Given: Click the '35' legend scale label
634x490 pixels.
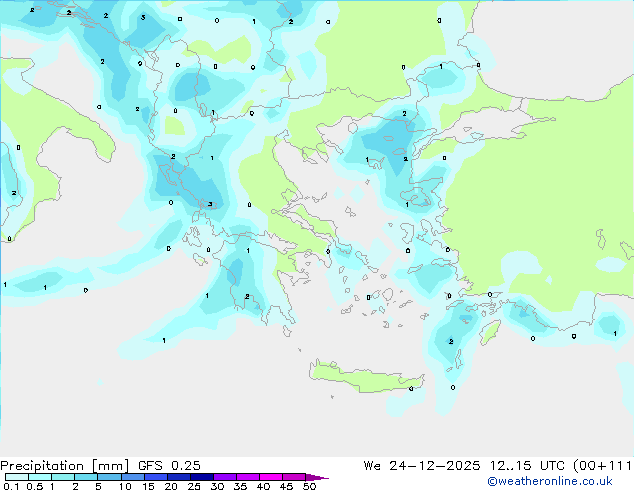Looking at the screenshot, I should tap(240, 486).
